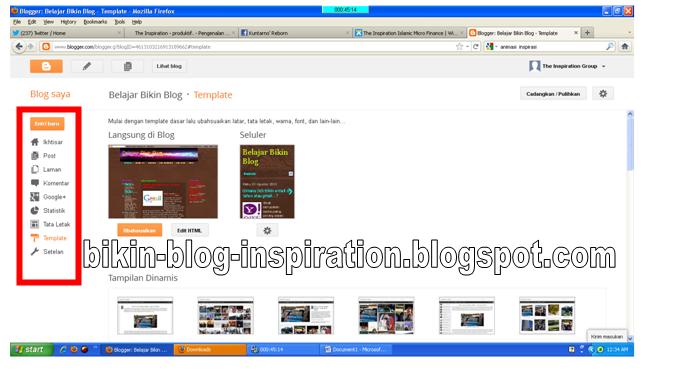This screenshot has height=388, width=683.
Task: Go to the browser home page
Action: click(625, 46)
